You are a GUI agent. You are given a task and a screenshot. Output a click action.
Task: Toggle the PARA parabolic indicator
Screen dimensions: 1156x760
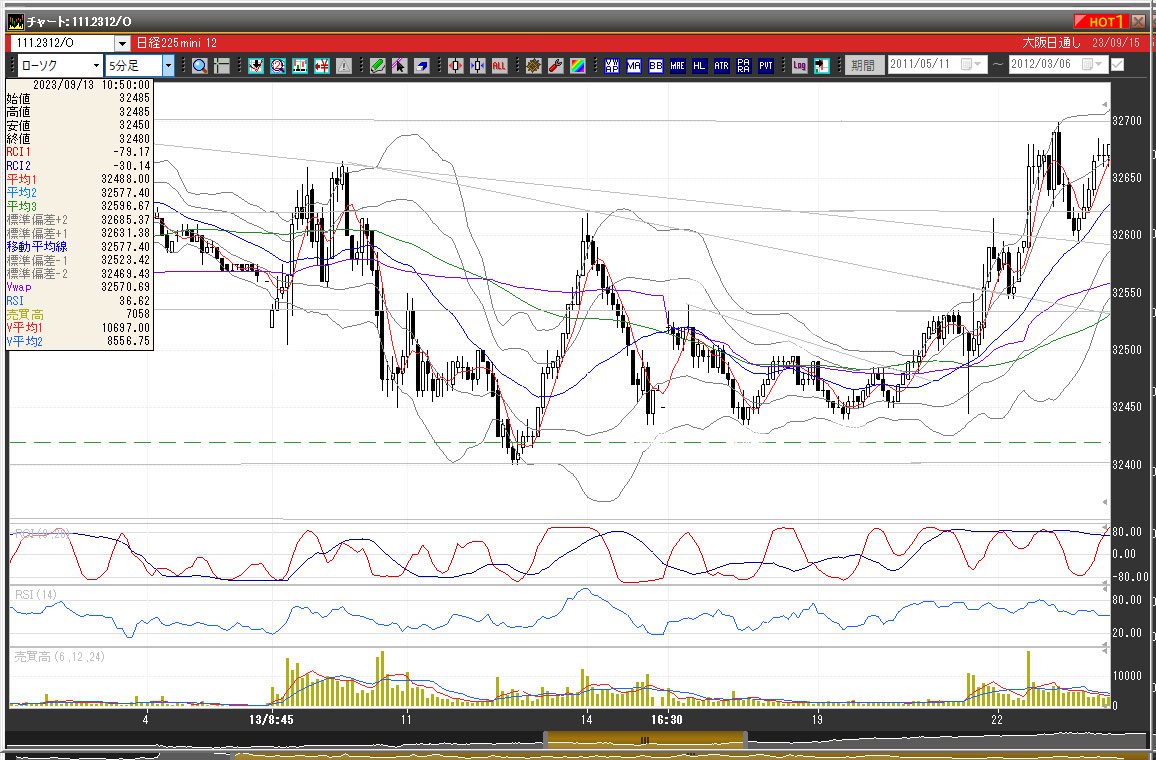click(x=744, y=66)
